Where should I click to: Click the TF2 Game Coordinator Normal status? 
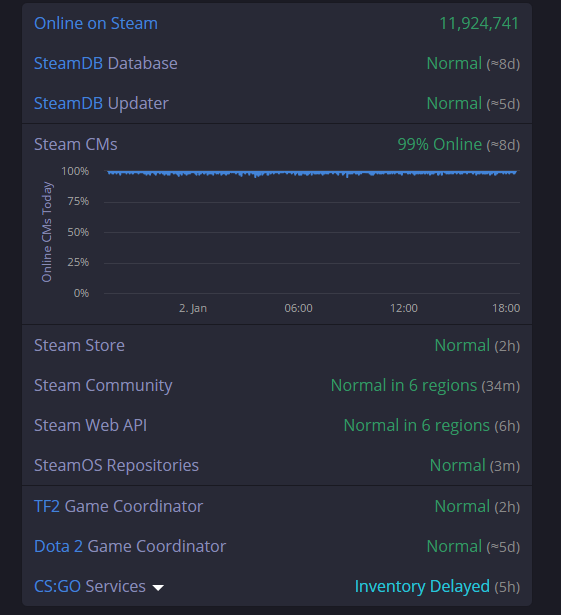(463, 506)
